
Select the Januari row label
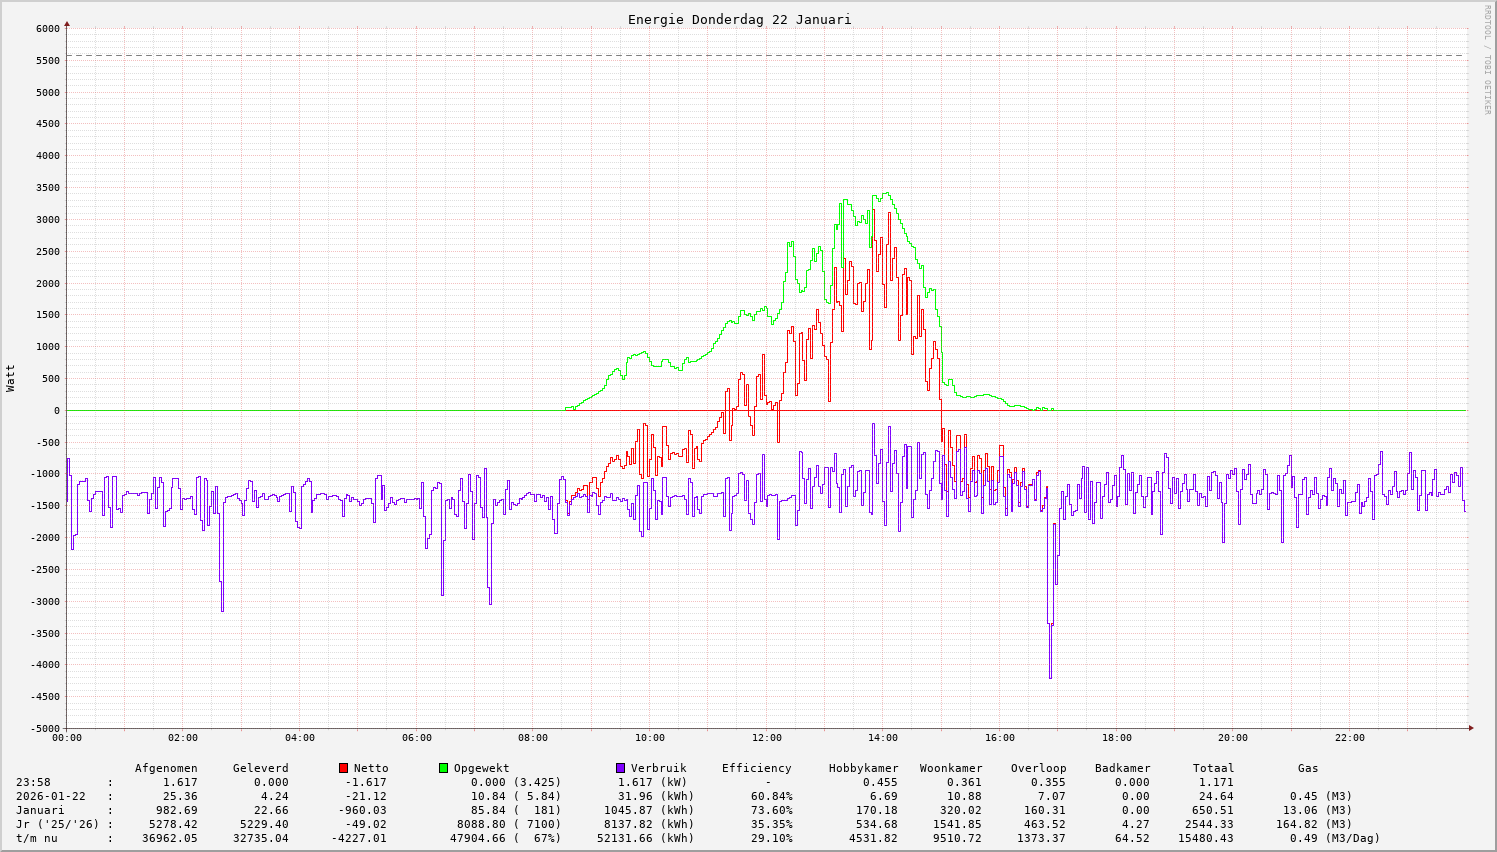[x=40, y=810]
